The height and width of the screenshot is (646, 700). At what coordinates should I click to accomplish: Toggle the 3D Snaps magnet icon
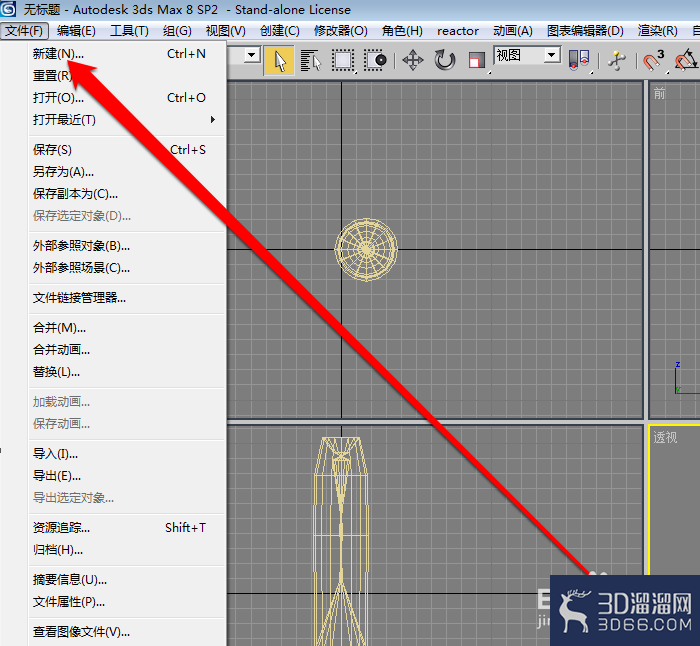pos(654,60)
